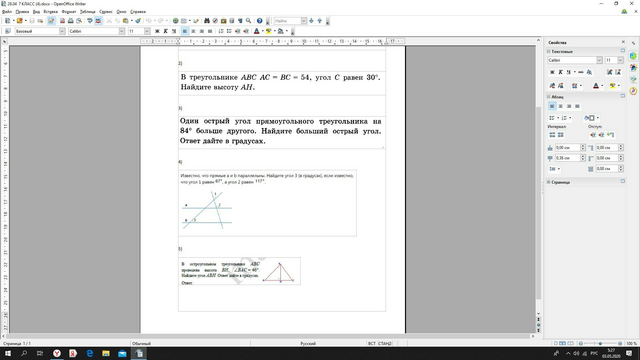Image resolution: width=640 pixels, height=360 pixels.
Task: Open the Формат menu
Action: click(69, 12)
